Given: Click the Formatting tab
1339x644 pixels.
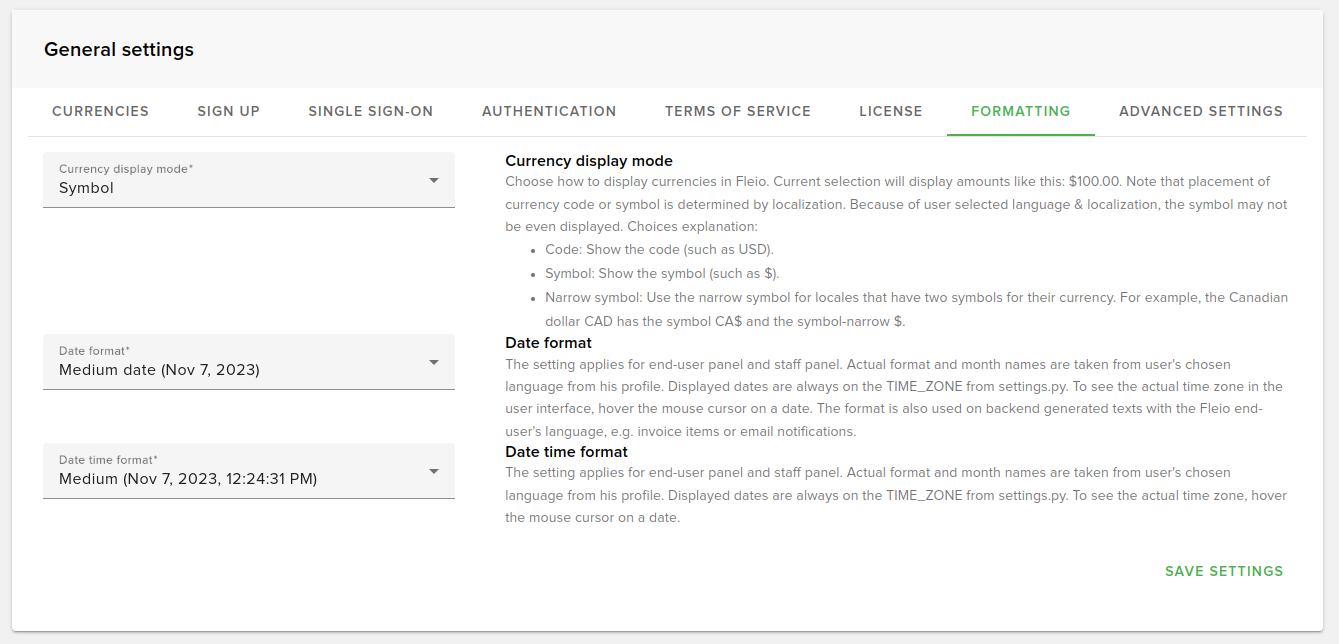Looking at the screenshot, I should click(1020, 111).
